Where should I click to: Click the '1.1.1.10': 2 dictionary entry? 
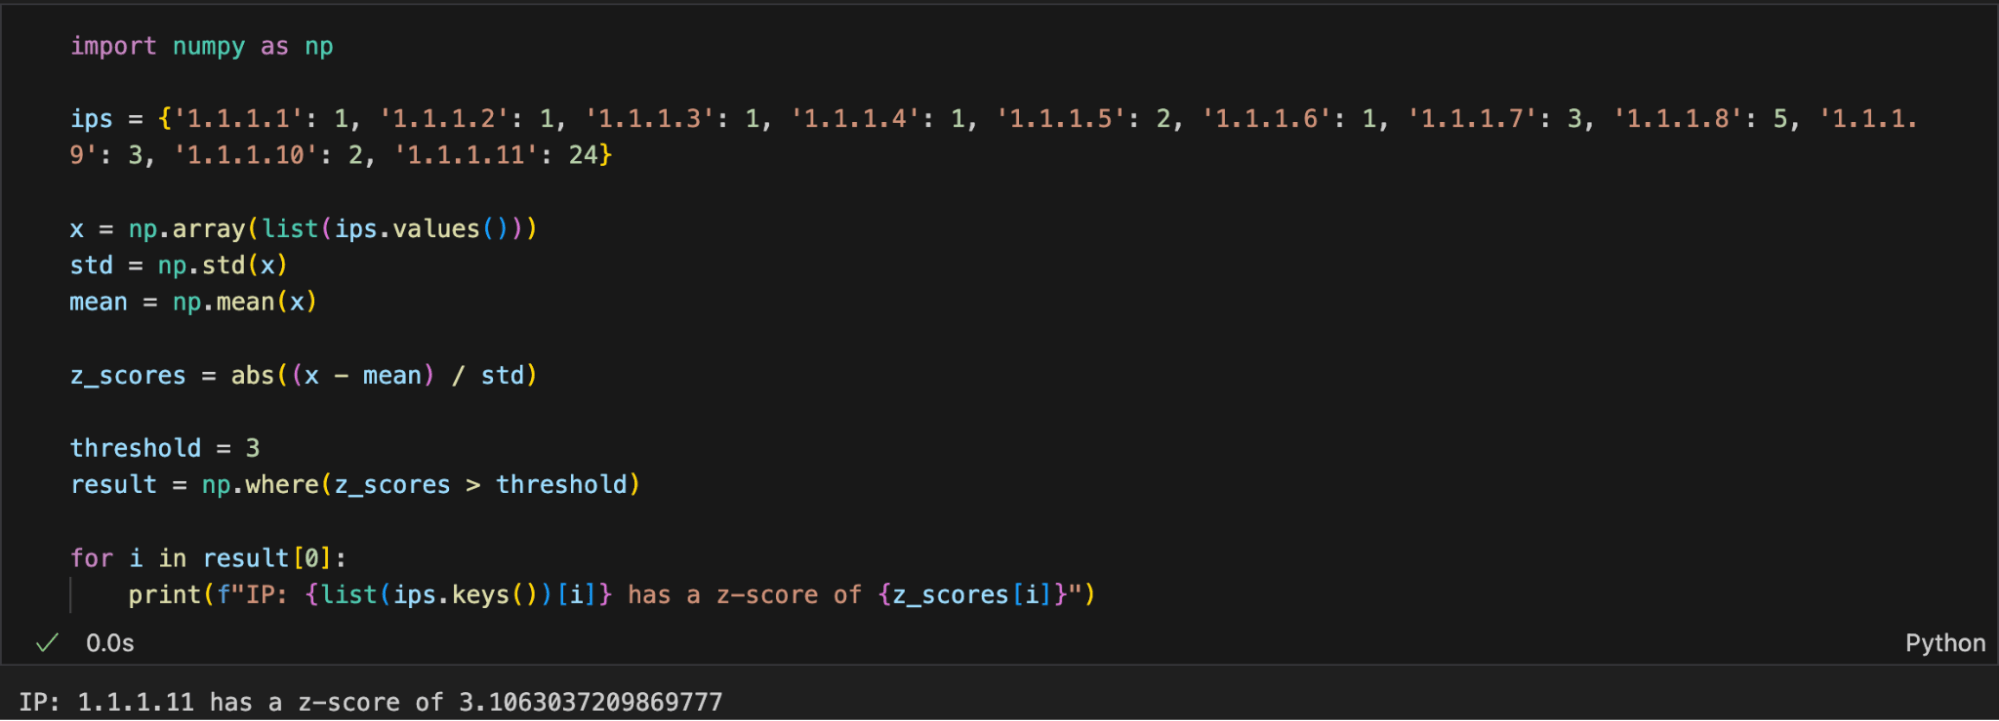point(269,155)
